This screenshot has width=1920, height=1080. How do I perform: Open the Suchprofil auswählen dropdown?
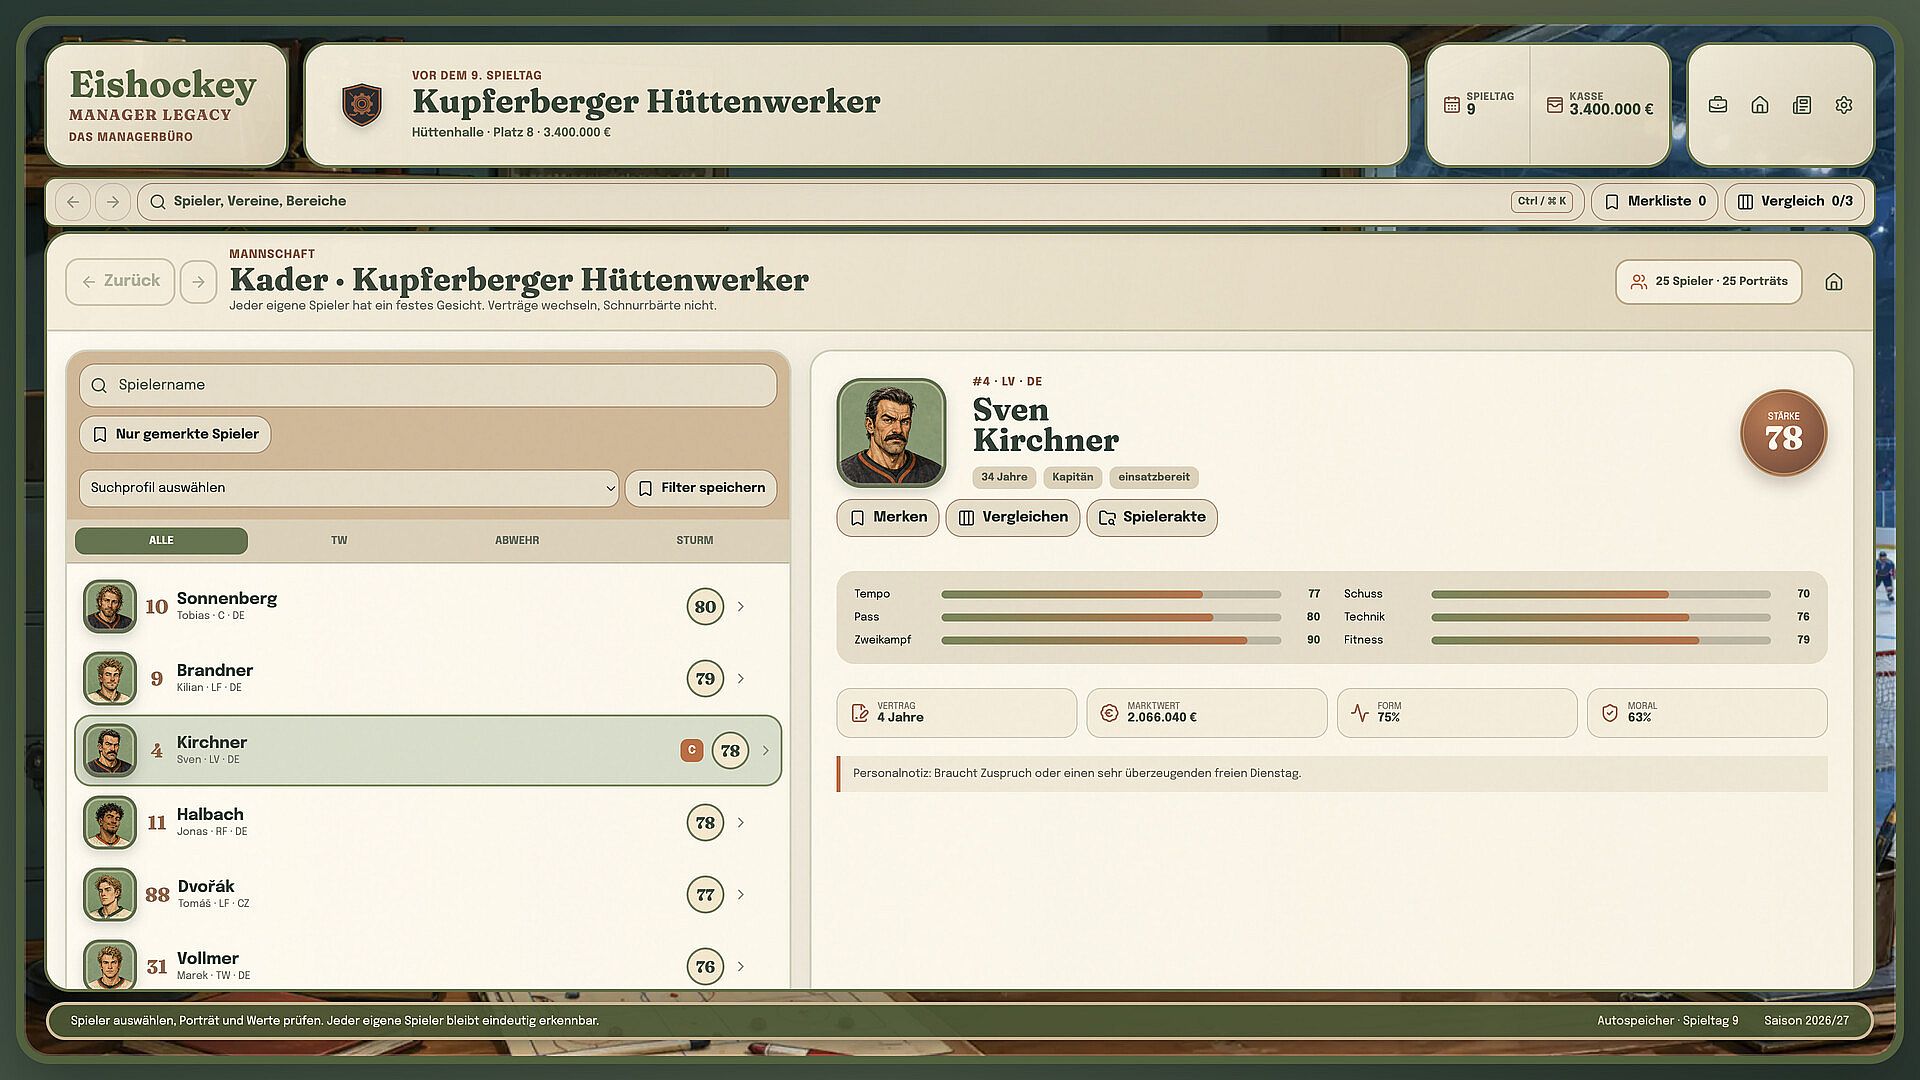point(349,488)
